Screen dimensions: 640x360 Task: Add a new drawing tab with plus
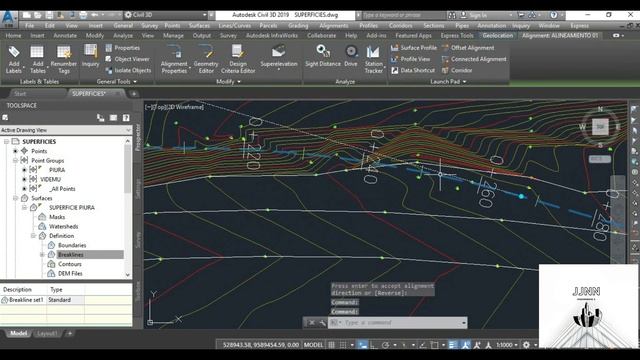point(133,94)
